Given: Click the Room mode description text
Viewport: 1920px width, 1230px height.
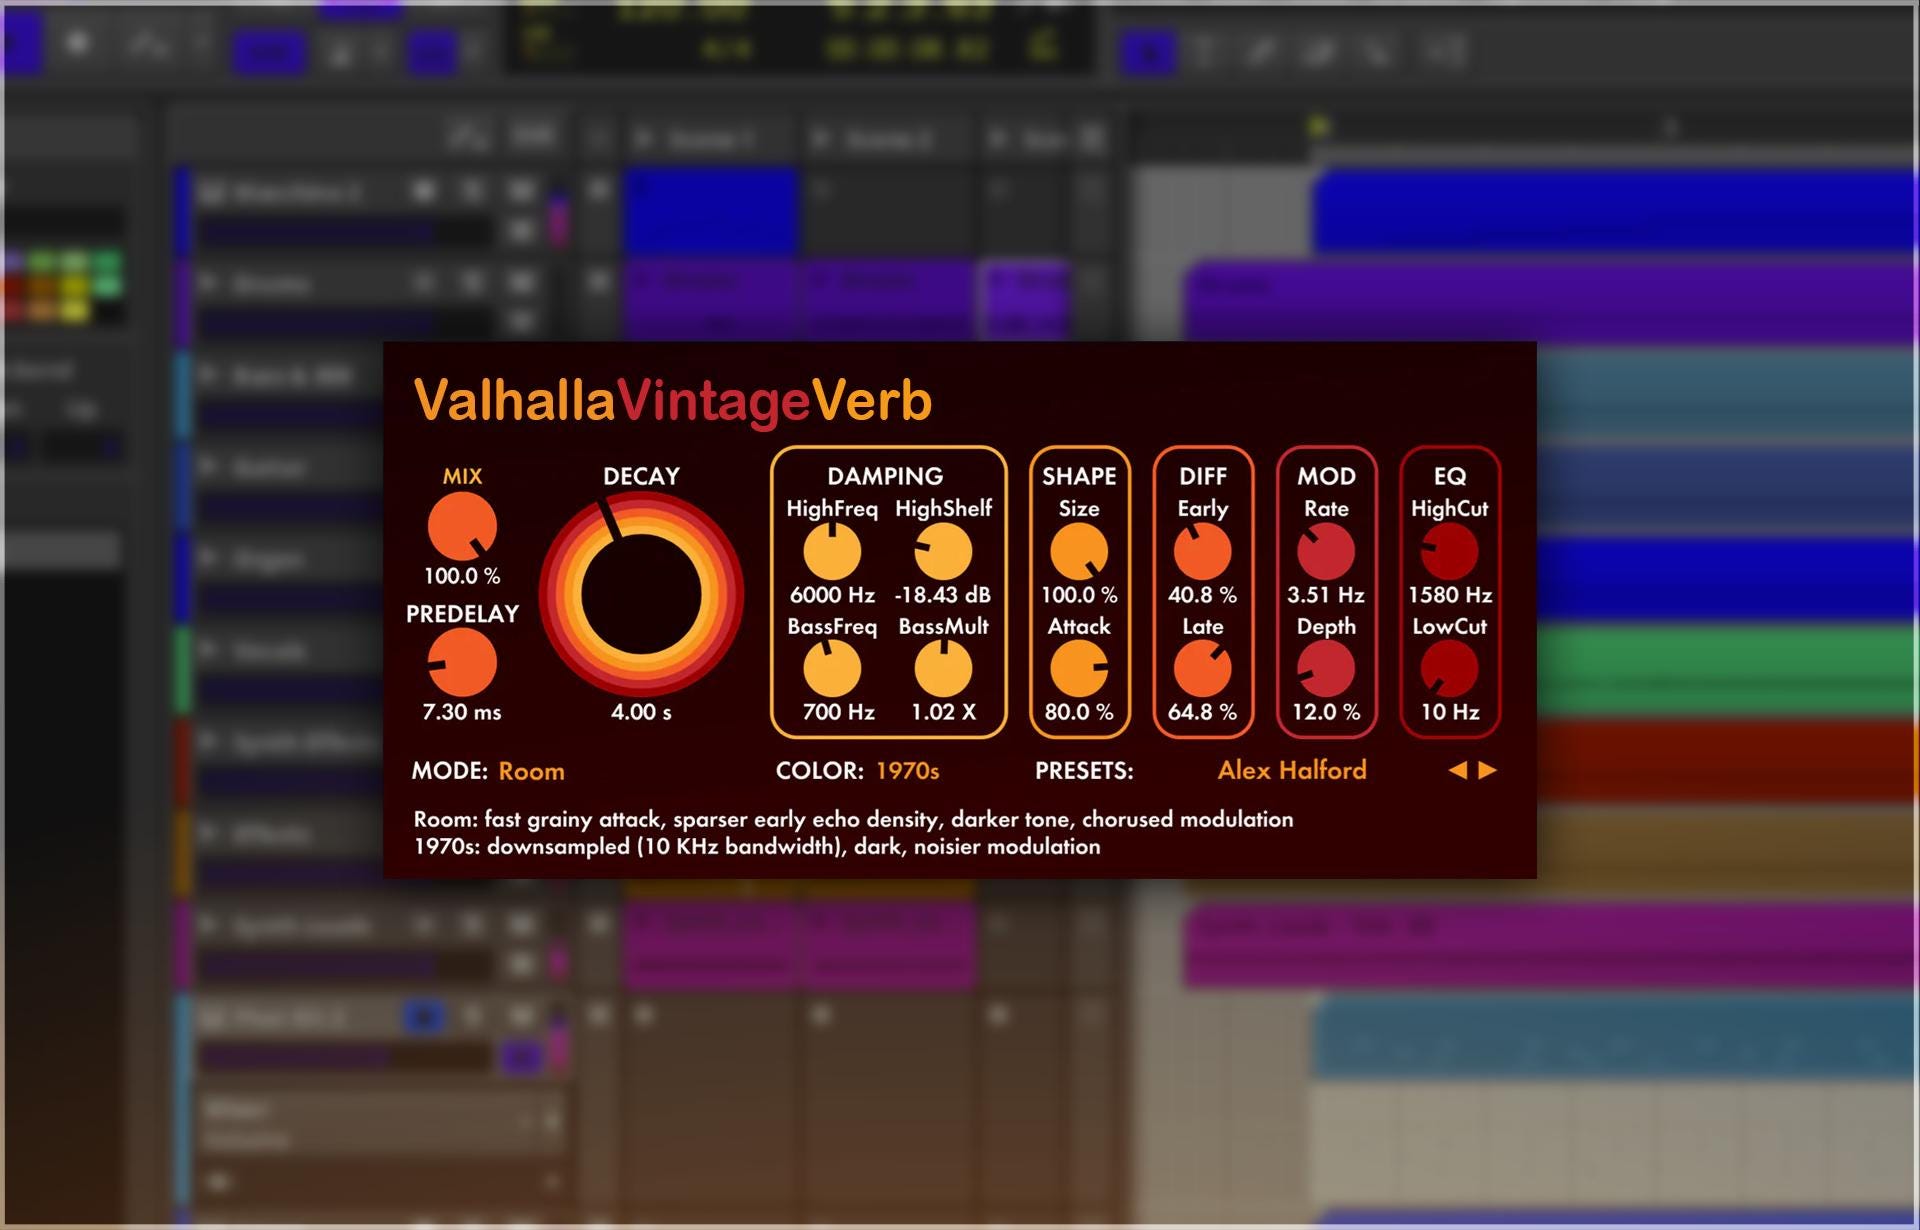Looking at the screenshot, I should pos(853,819).
